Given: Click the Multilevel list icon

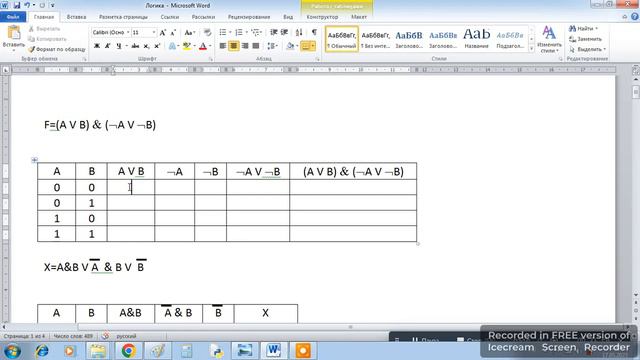Looking at the screenshot, I should (x=255, y=32).
